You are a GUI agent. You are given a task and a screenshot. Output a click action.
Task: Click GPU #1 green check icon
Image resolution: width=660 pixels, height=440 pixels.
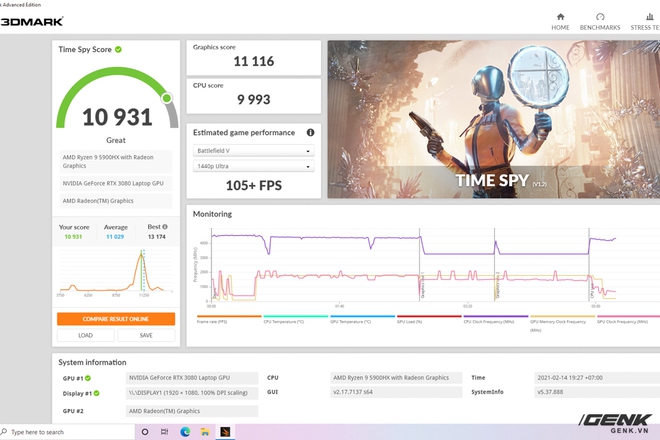pyautogui.click(x=88, y=378)
